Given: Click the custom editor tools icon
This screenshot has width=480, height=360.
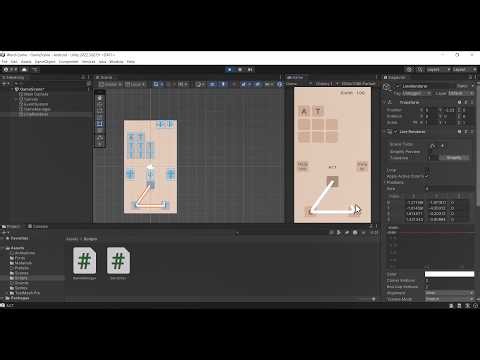Looking at the screenshot, I should tap(100, 138).
